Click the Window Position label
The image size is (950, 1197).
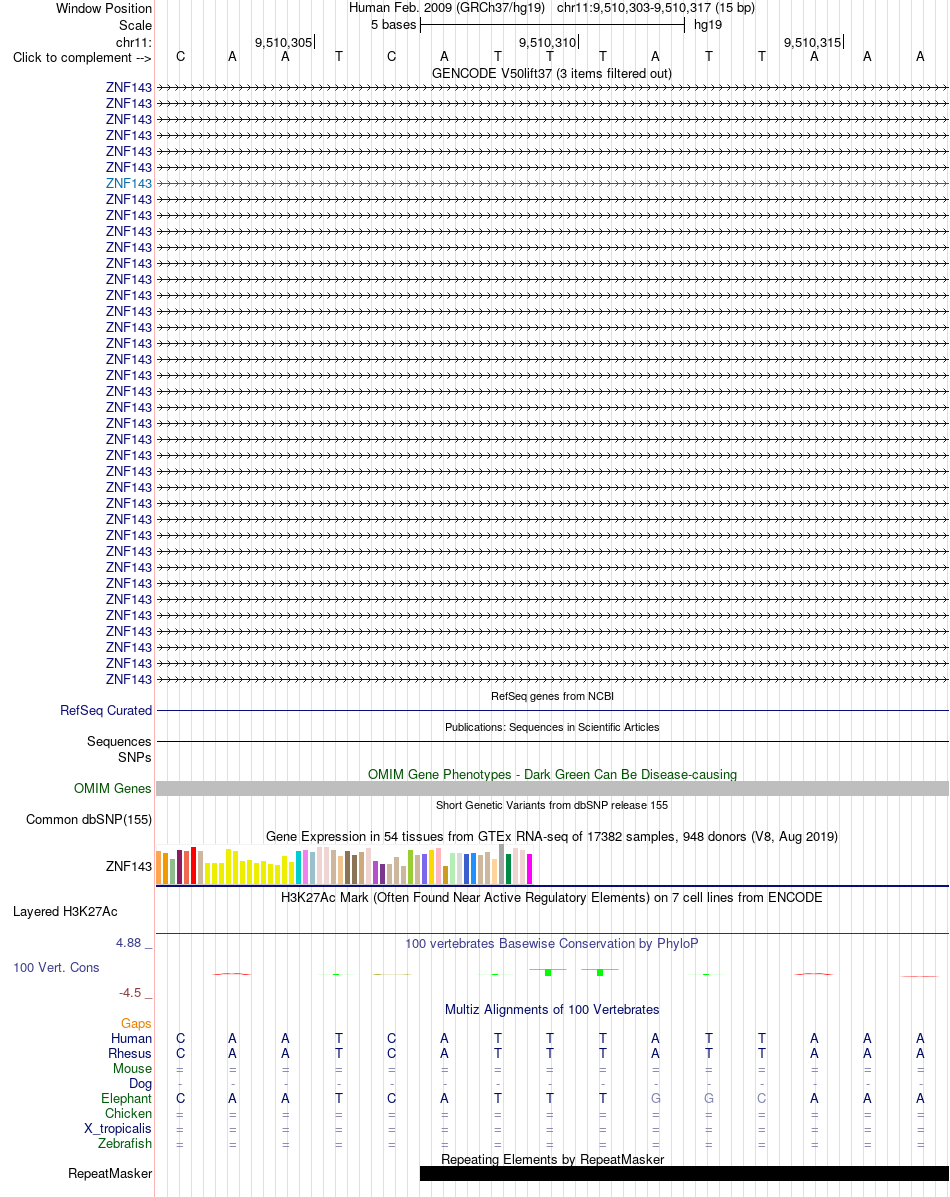(x=104, y=8)
